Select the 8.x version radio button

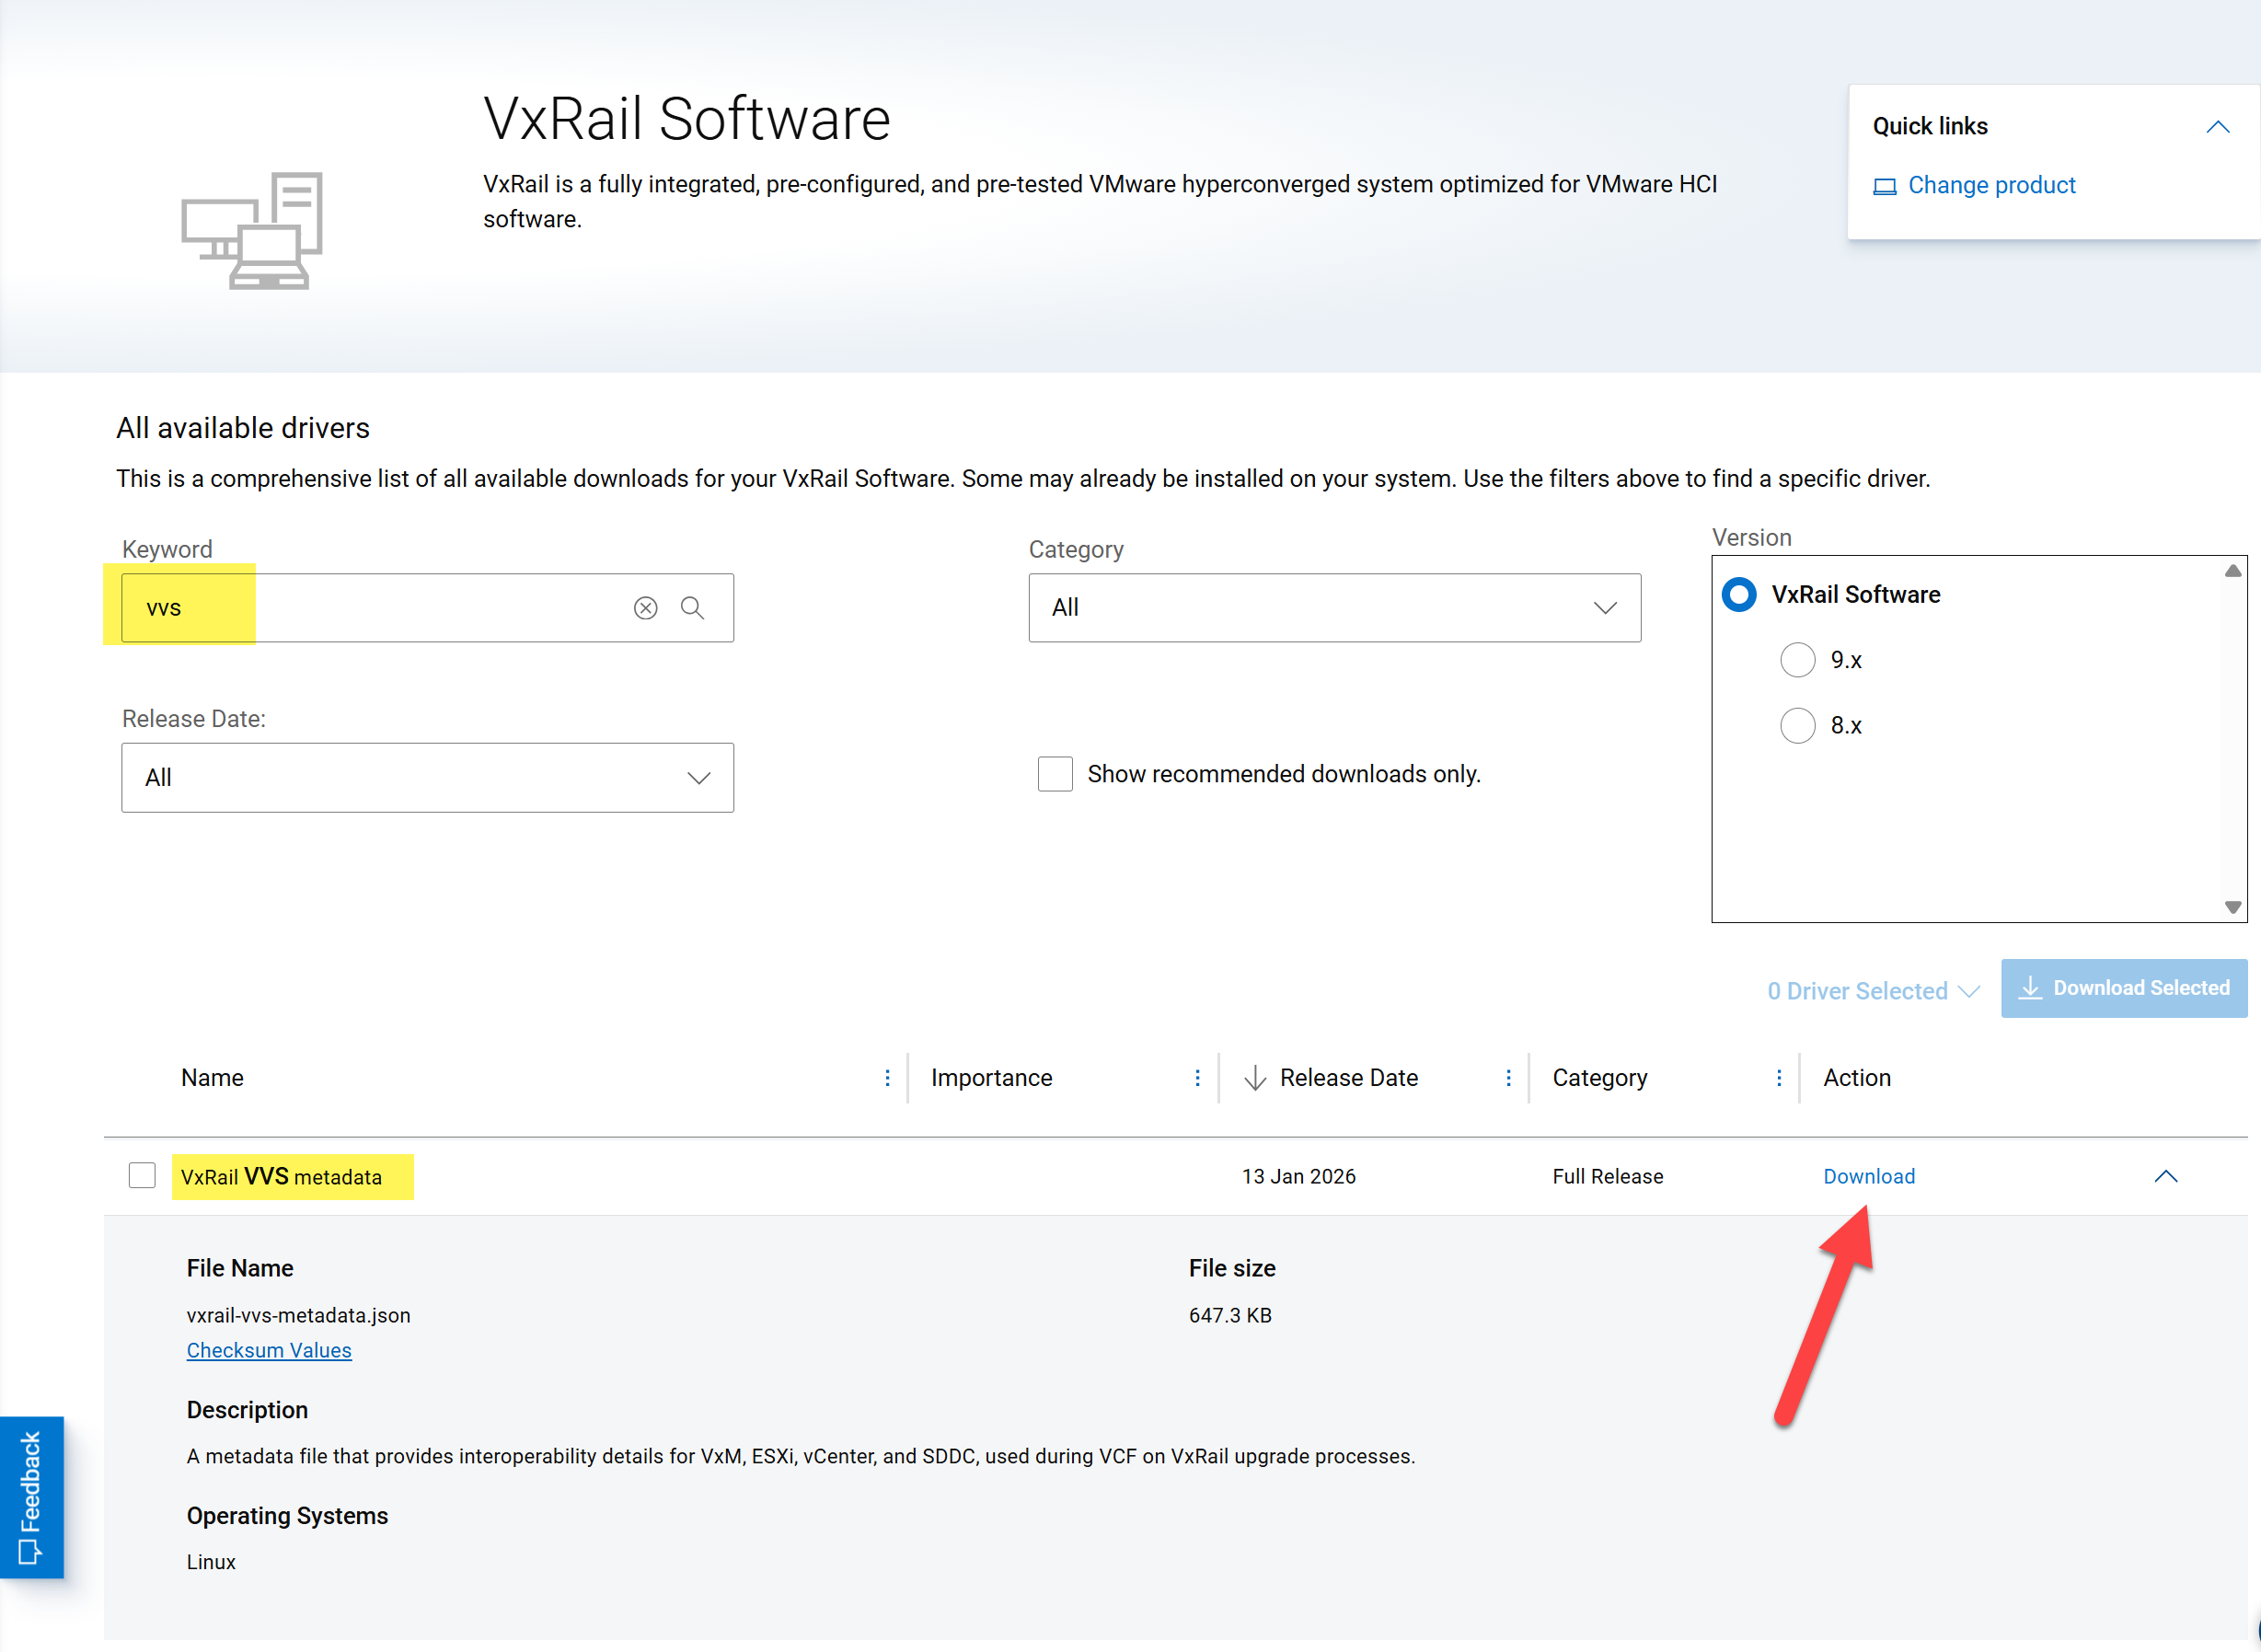tap(1797, 726)
